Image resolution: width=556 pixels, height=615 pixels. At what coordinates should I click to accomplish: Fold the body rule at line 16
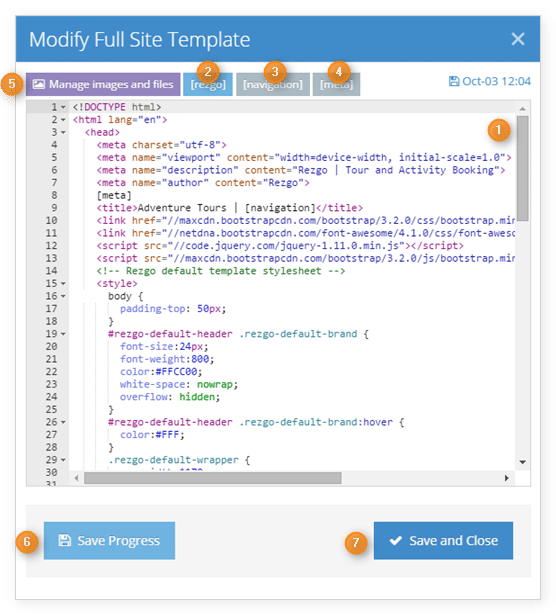(63, 296)
